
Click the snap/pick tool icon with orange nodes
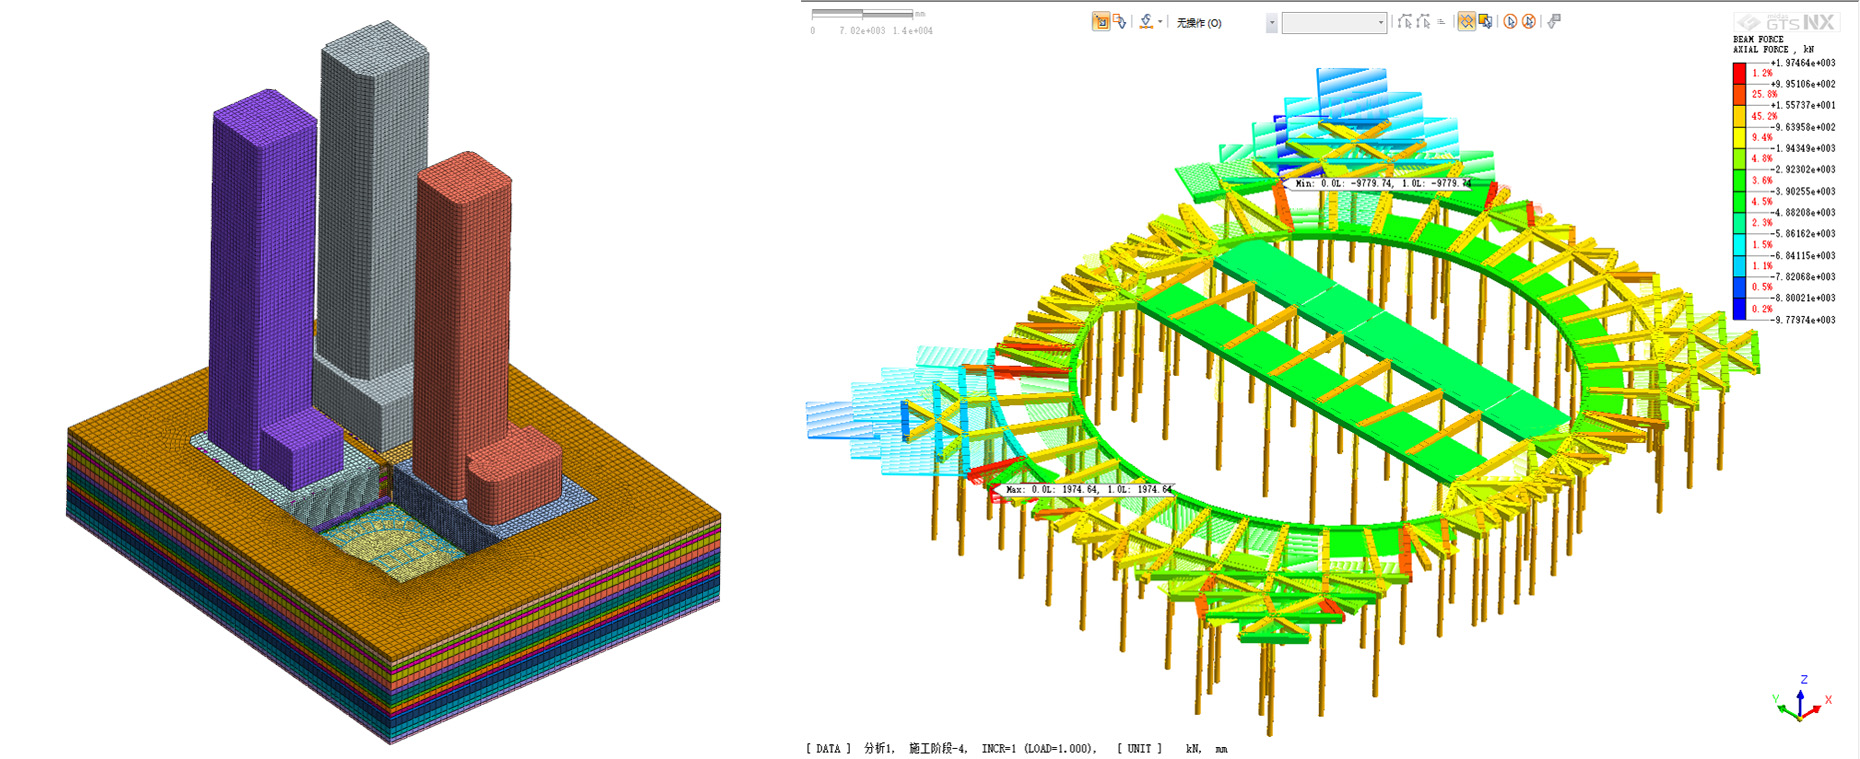[1146, 22]
